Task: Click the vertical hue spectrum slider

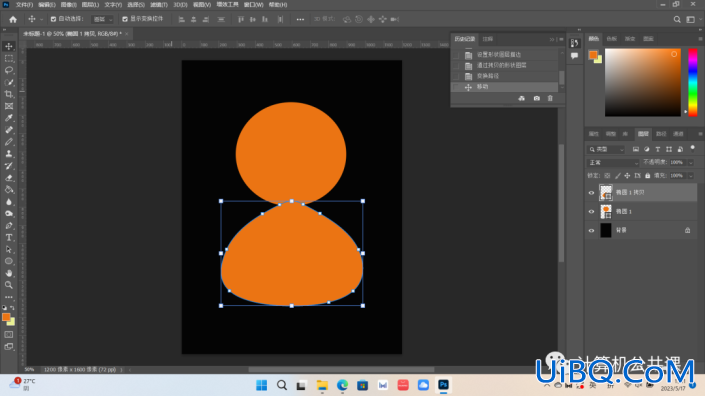Action: (693, 83)
